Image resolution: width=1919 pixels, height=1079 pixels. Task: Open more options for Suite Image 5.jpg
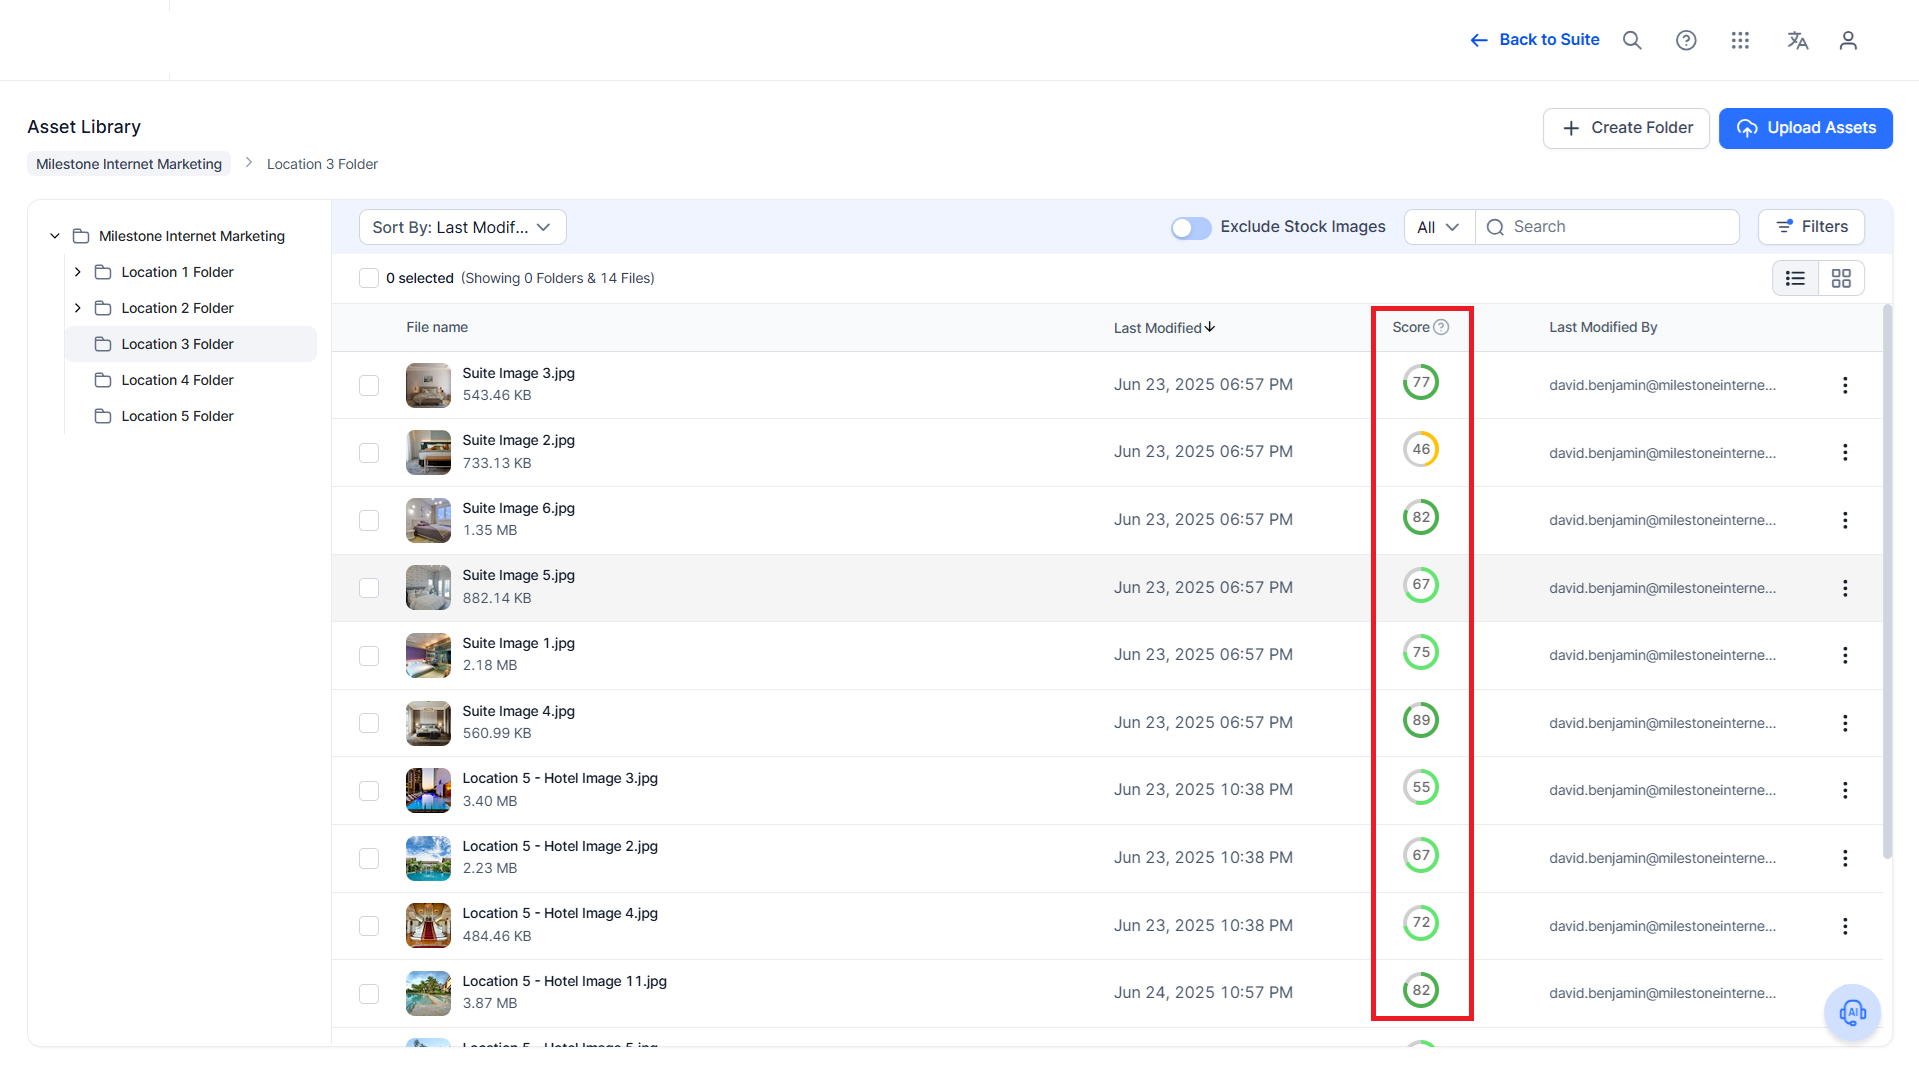(x=1845, y=588)
